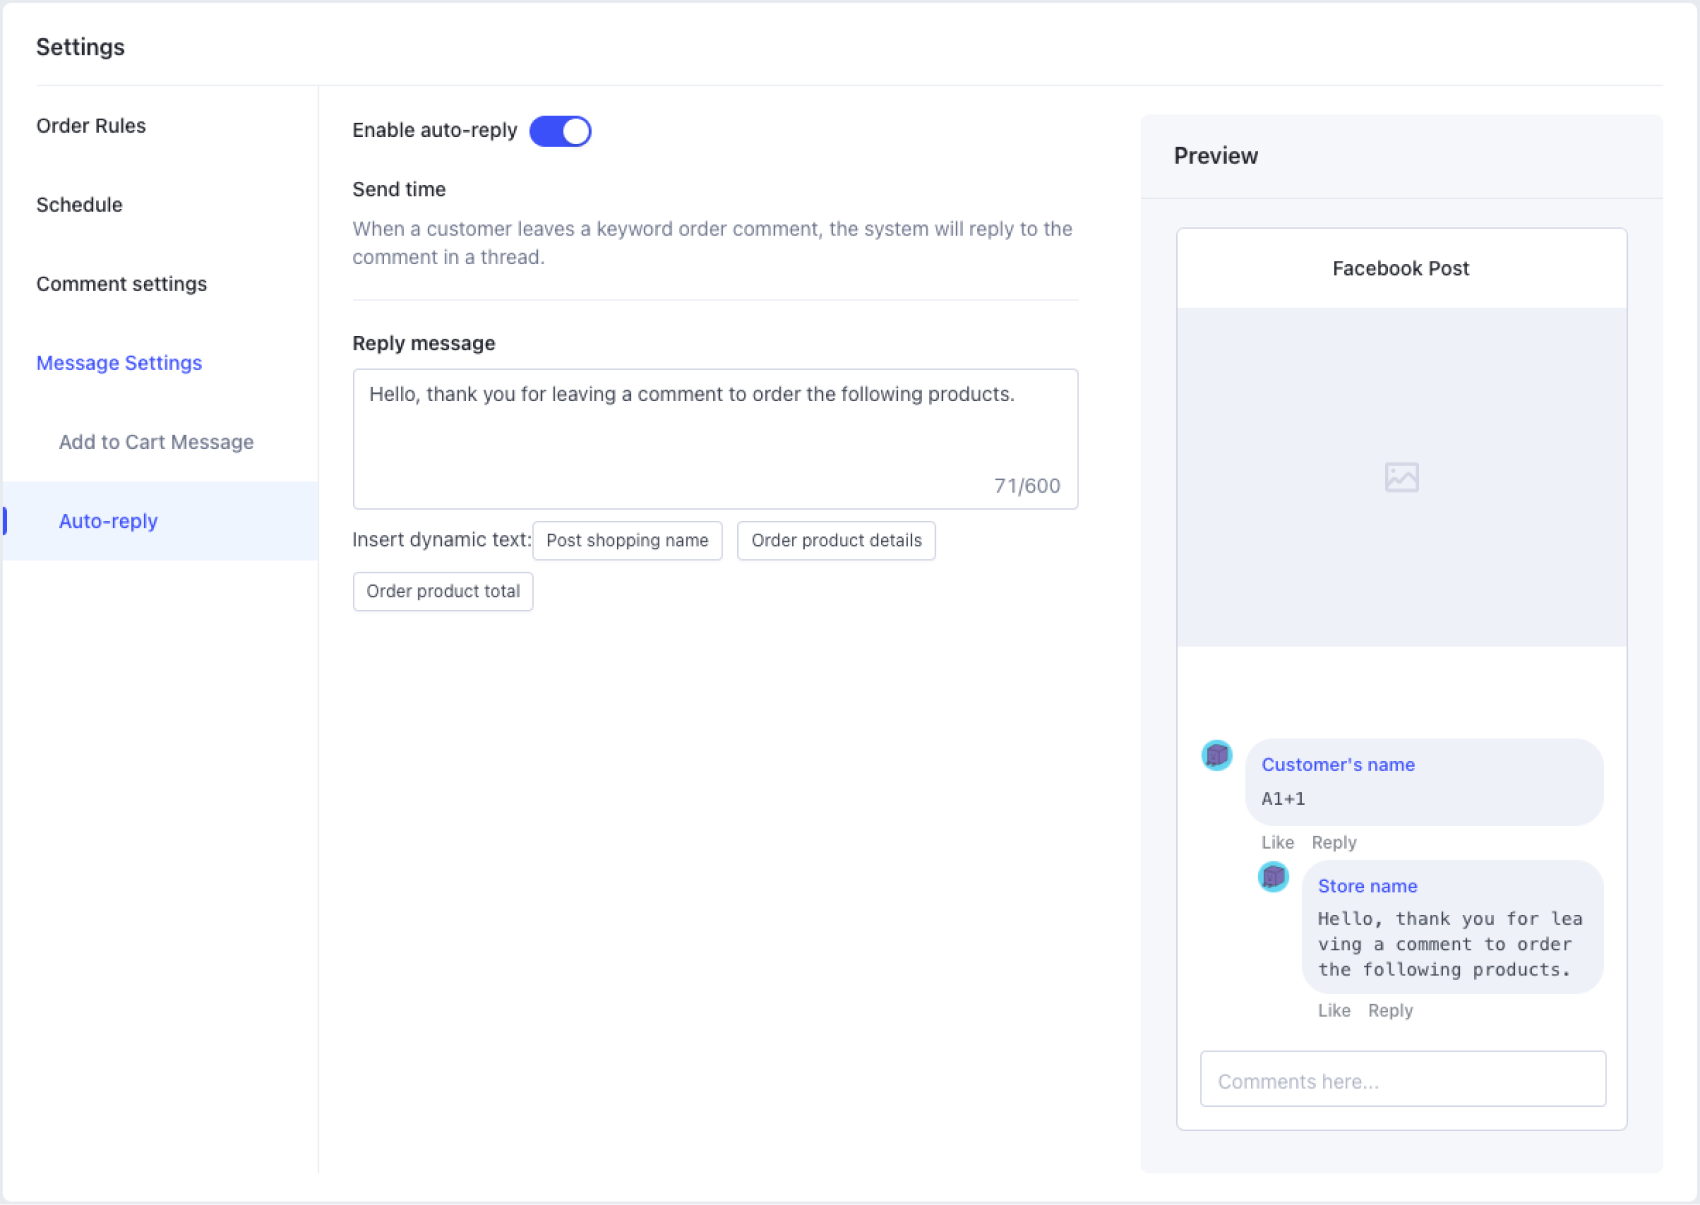
Task: Expand Message Settings menu
Action: [x=119, y=363]
